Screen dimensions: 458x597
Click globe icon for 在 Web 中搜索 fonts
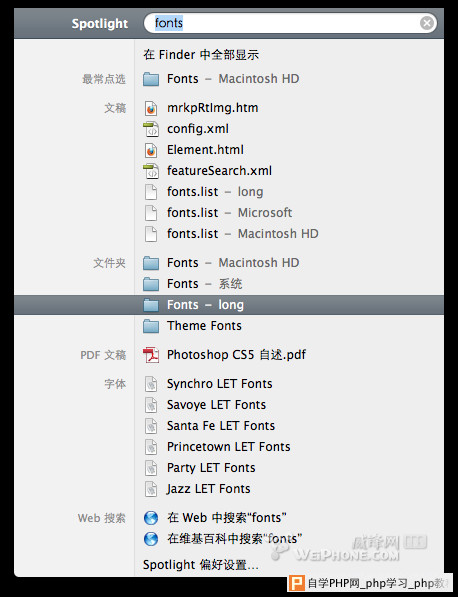pyautogui.click(x=151, y=518)
